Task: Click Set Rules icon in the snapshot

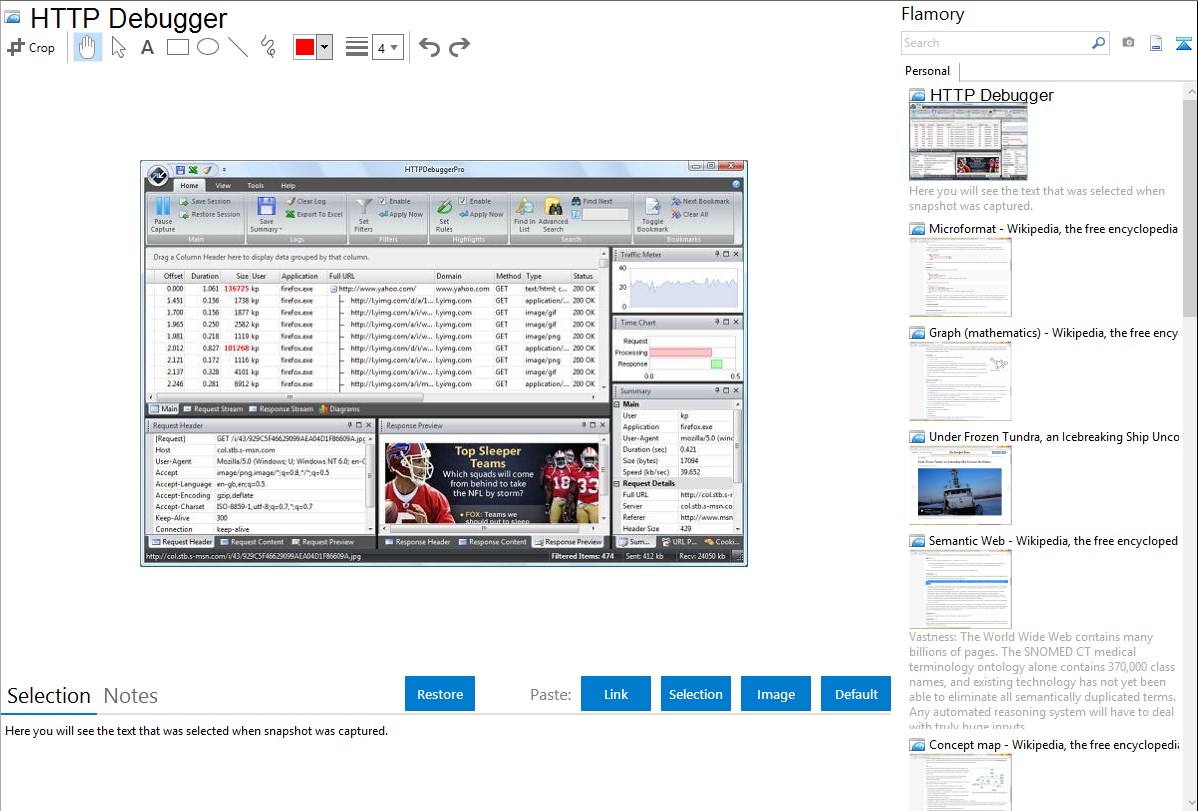Action: tap(444, 215)
